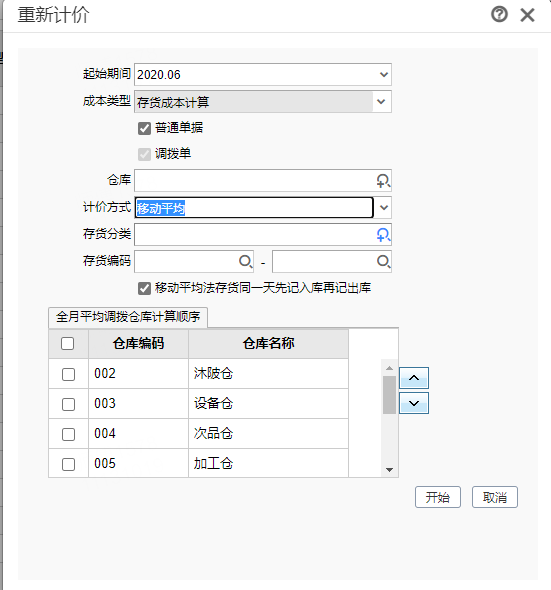
Task: Open the help question mark icon
Action: point(499,15)
